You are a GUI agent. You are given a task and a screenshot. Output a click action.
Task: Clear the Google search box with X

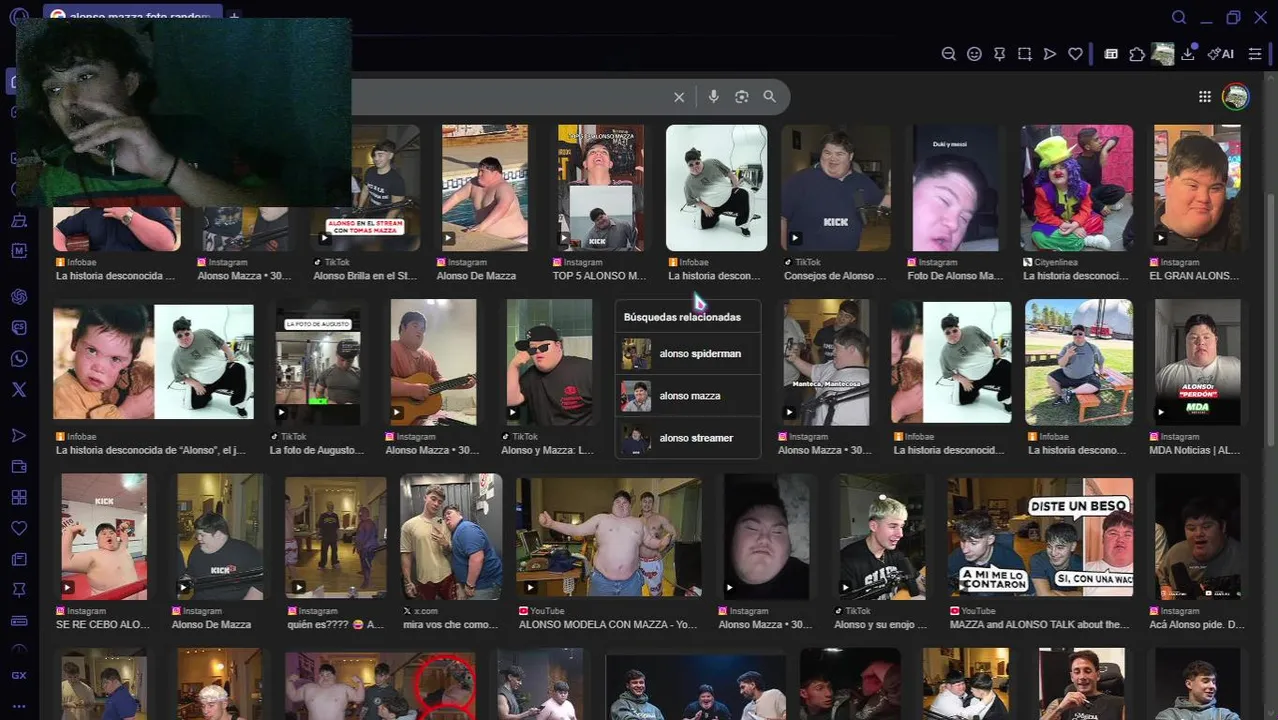tap(679, 97)
